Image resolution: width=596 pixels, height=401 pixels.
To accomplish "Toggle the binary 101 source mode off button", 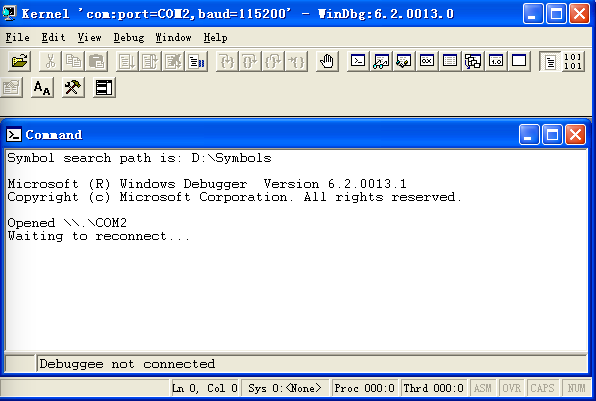I will click(573, 61).
